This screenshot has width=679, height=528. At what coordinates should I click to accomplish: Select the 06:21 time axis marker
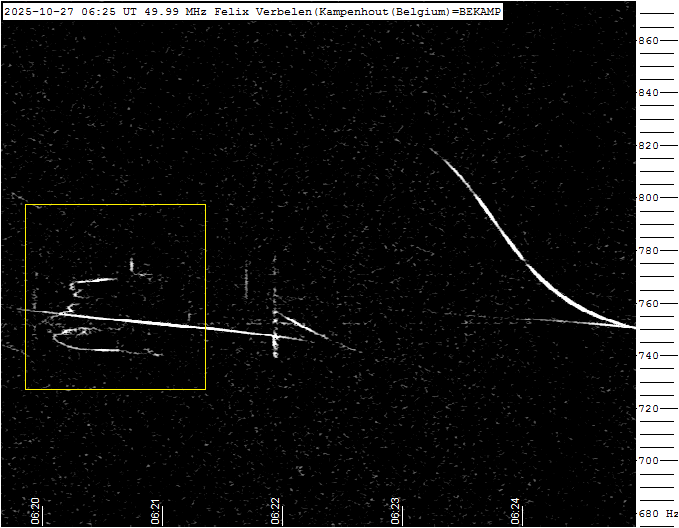tap(156, 511)
